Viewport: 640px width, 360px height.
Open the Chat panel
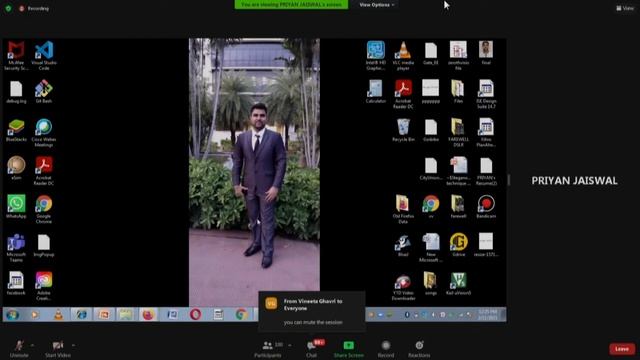[x=312, y=349]
